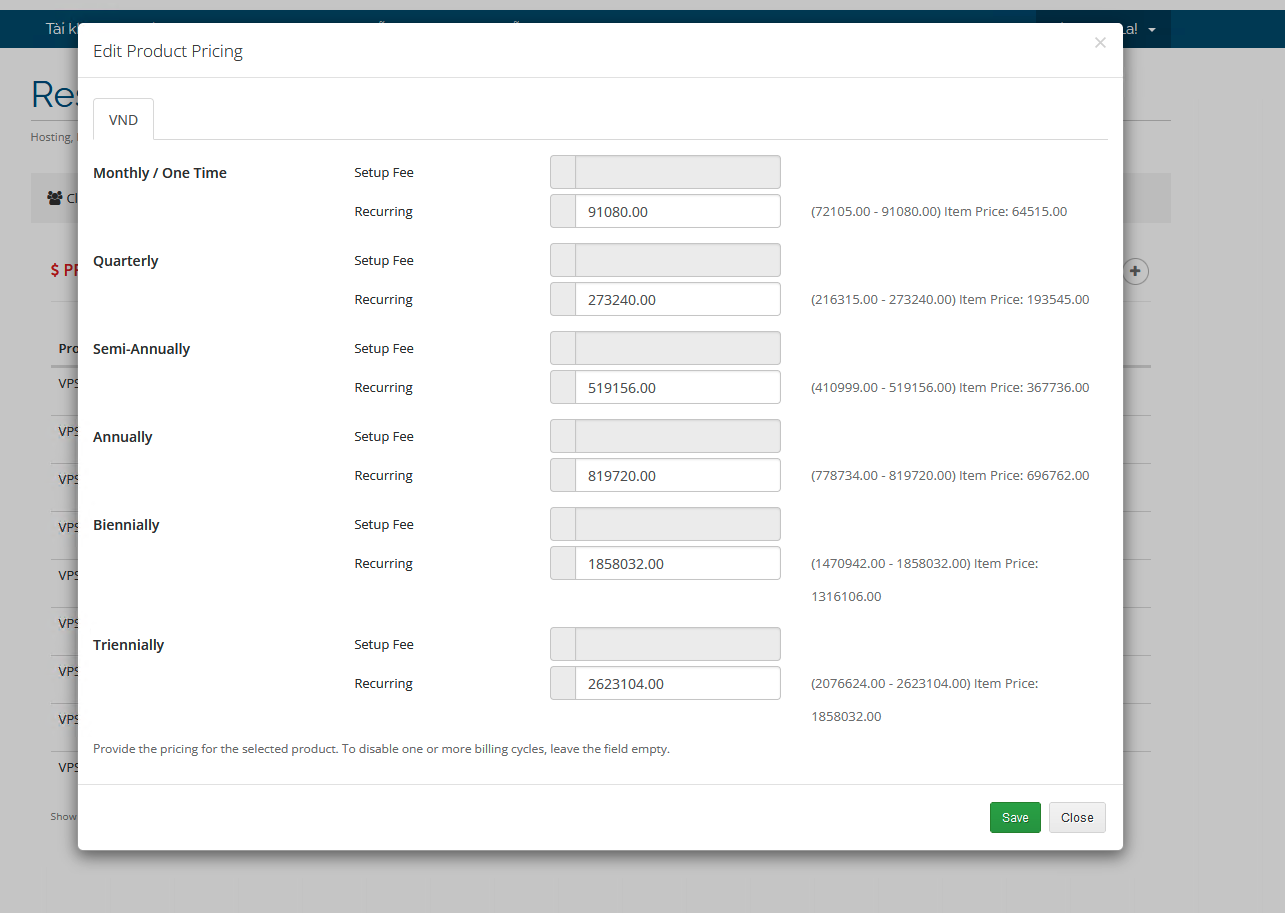Click the Annually Setup Fee input
Image resolution: width=1285 pixels, height=913 pixels.
pyautogui.click(x=677, y=436)
